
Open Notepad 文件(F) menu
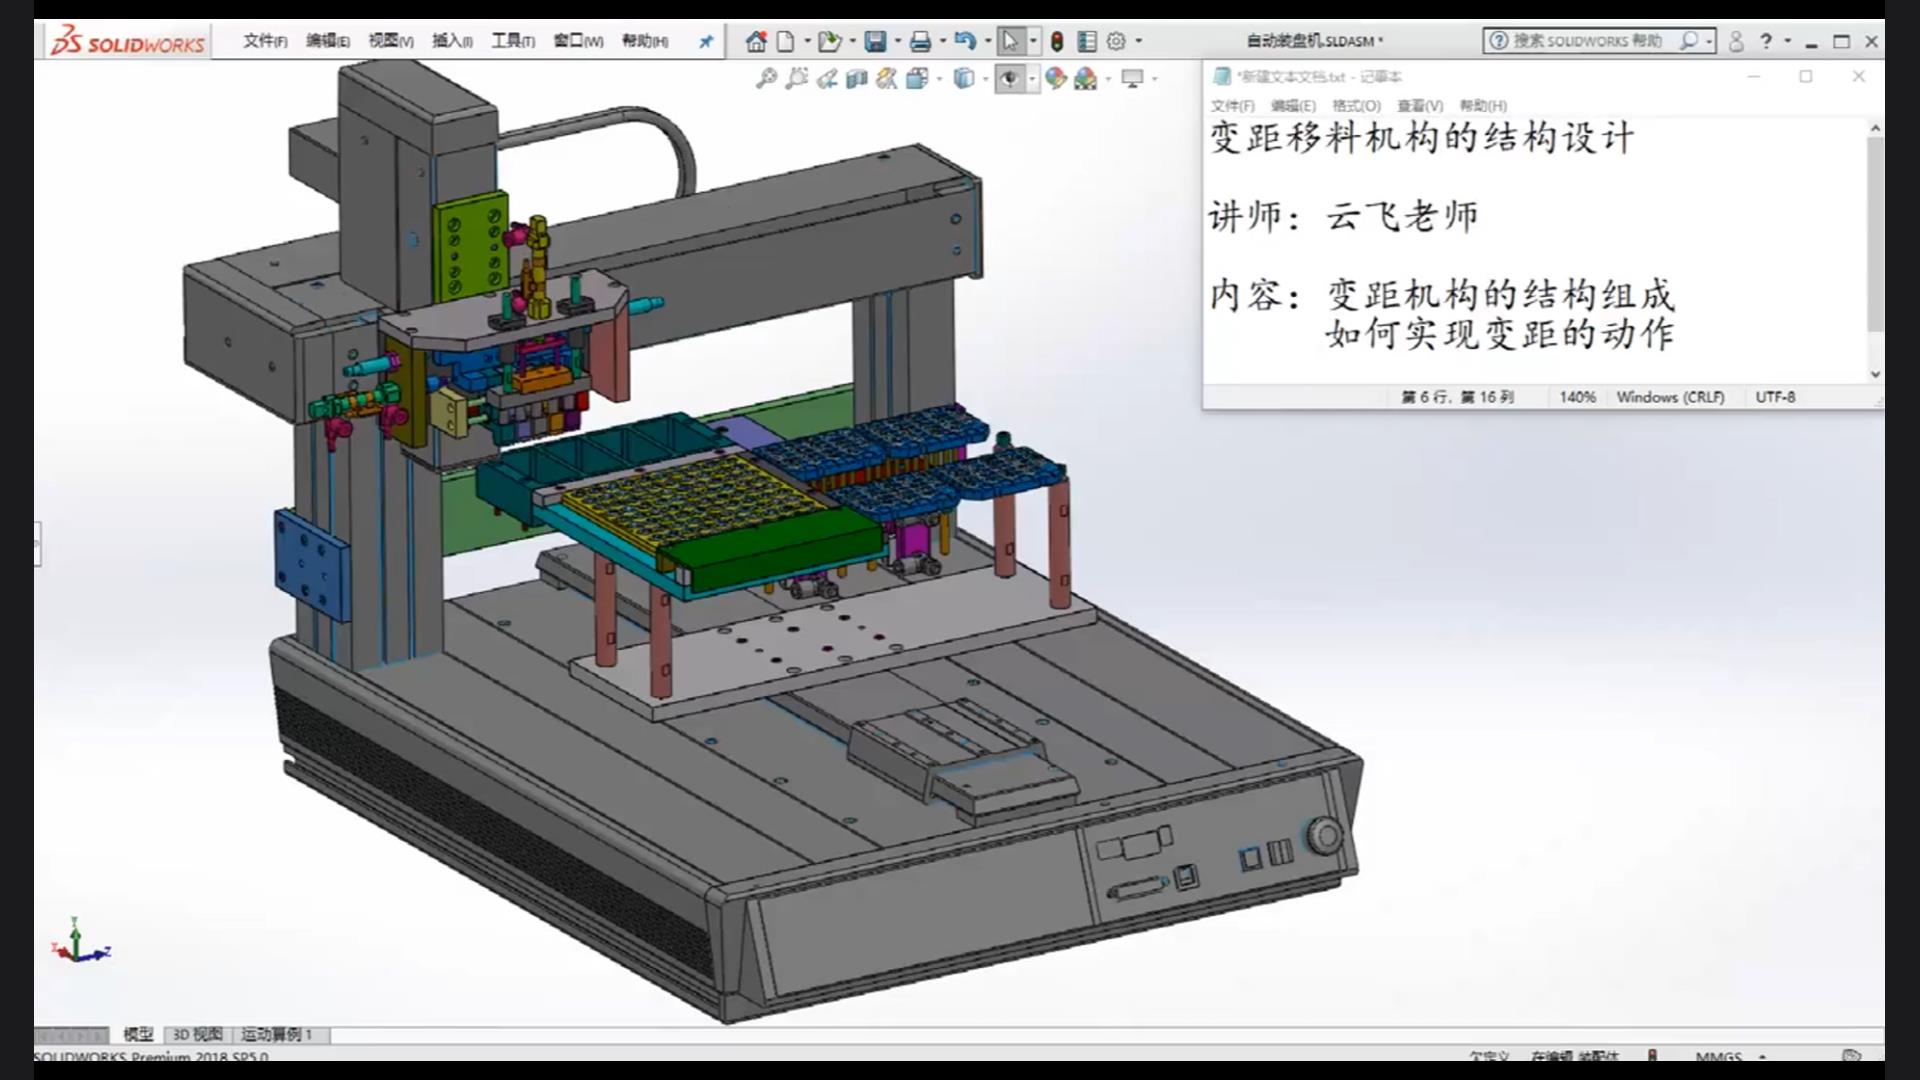click(1232, 106)
